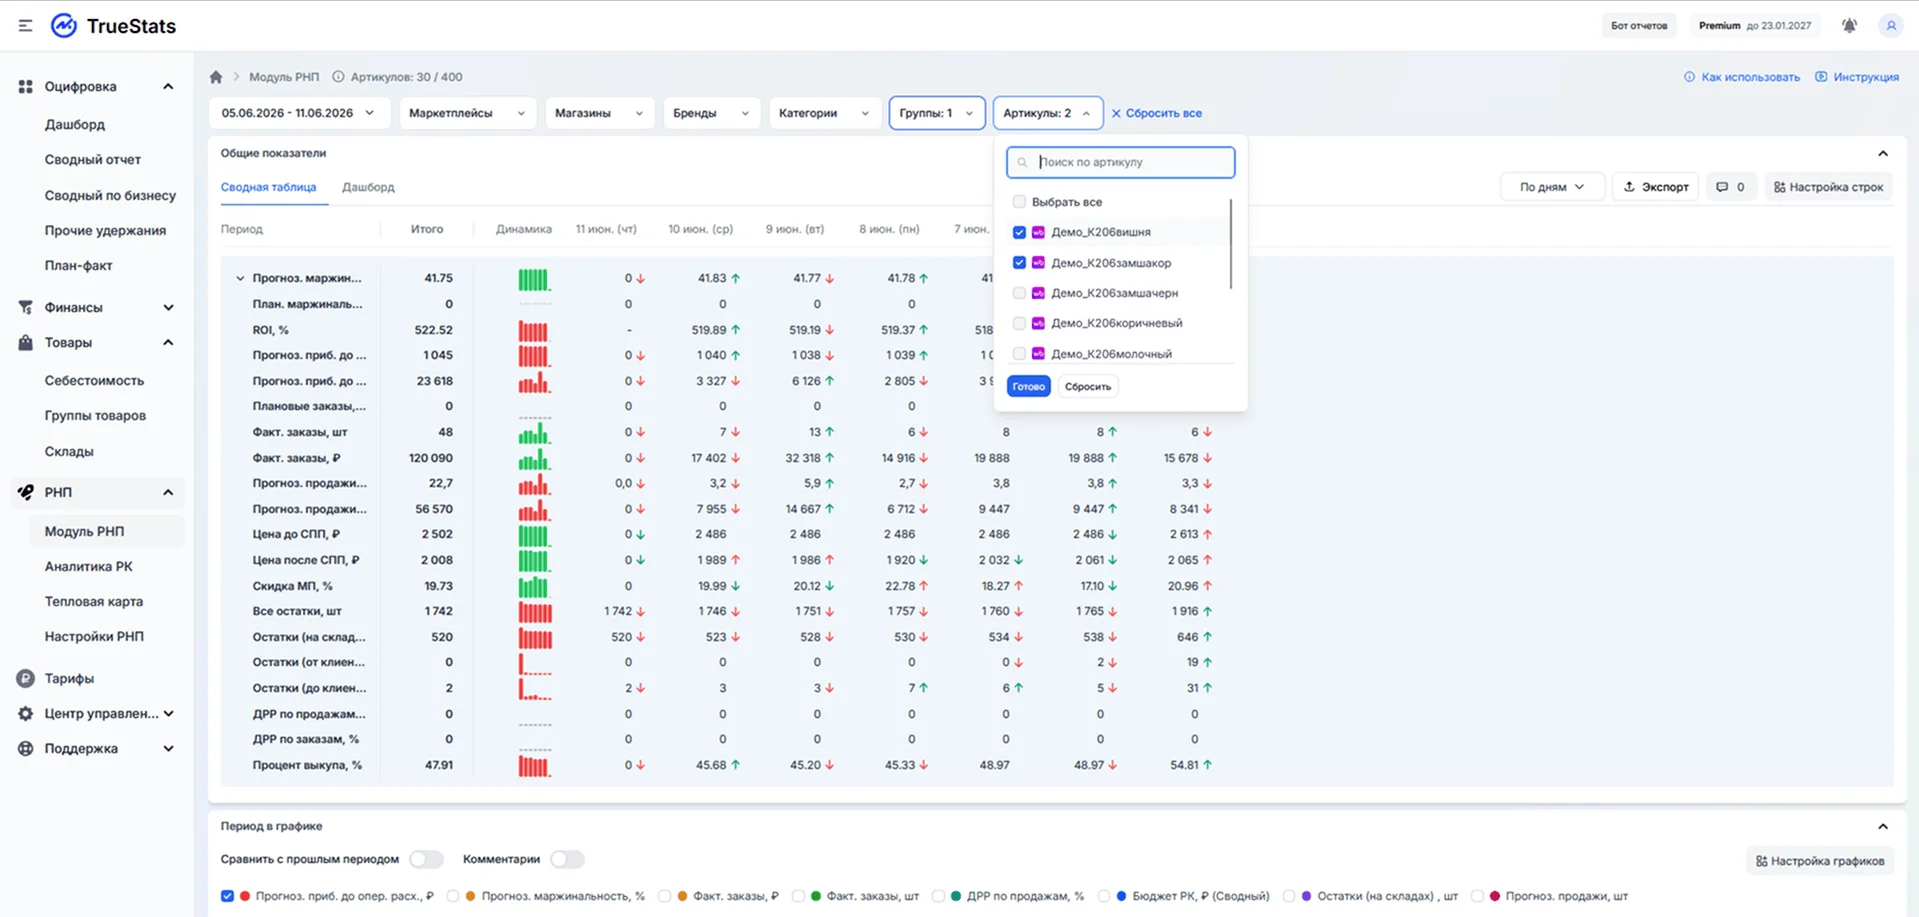Open the Маркетплейсы dropdown filter
The width and height of the screenshot is (1919, 917).
pos(467,113)
